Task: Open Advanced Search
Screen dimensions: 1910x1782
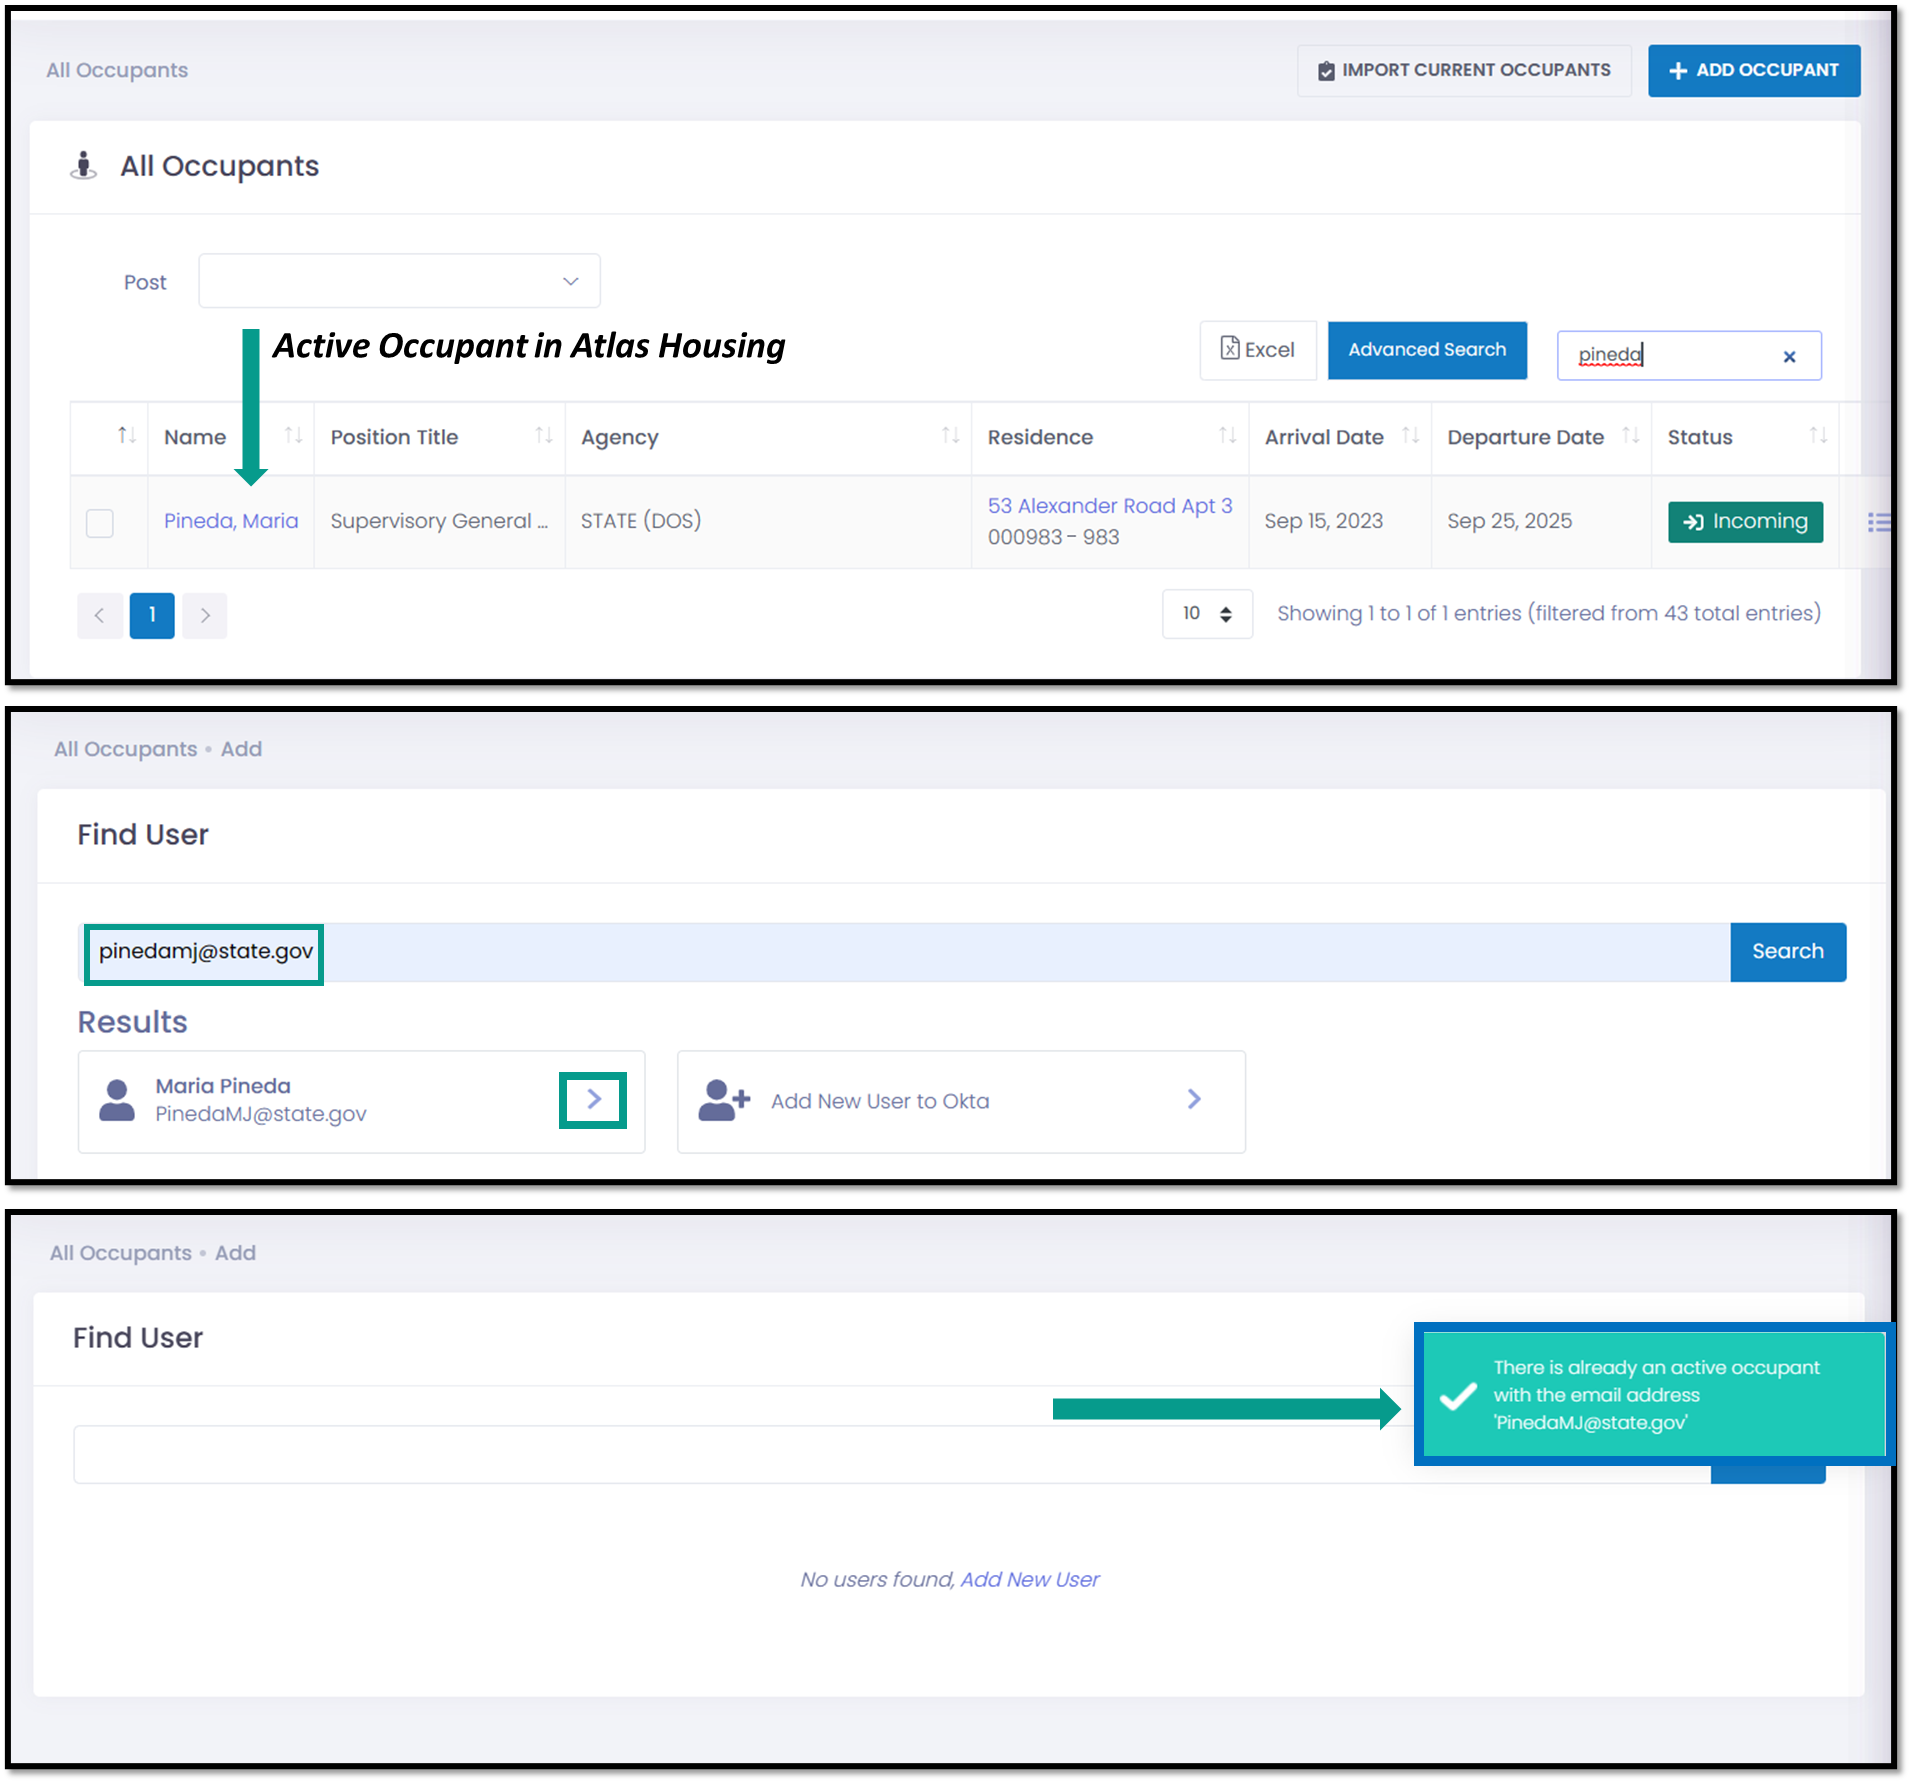Action: coord(1427,350)
